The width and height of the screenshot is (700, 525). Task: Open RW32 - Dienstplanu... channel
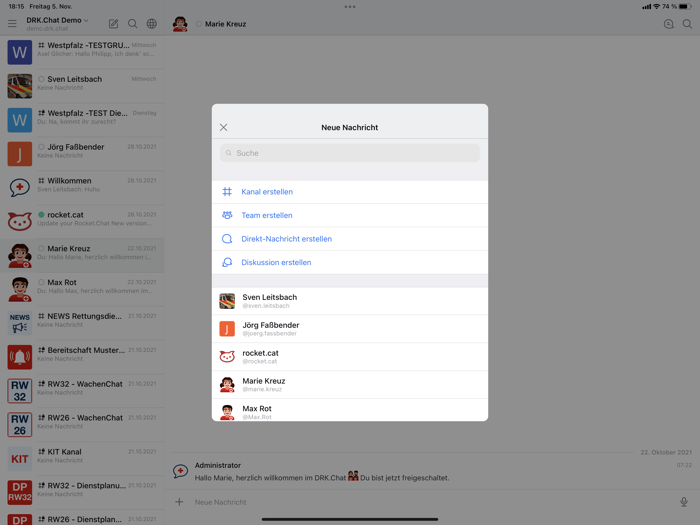click(82, 492)
